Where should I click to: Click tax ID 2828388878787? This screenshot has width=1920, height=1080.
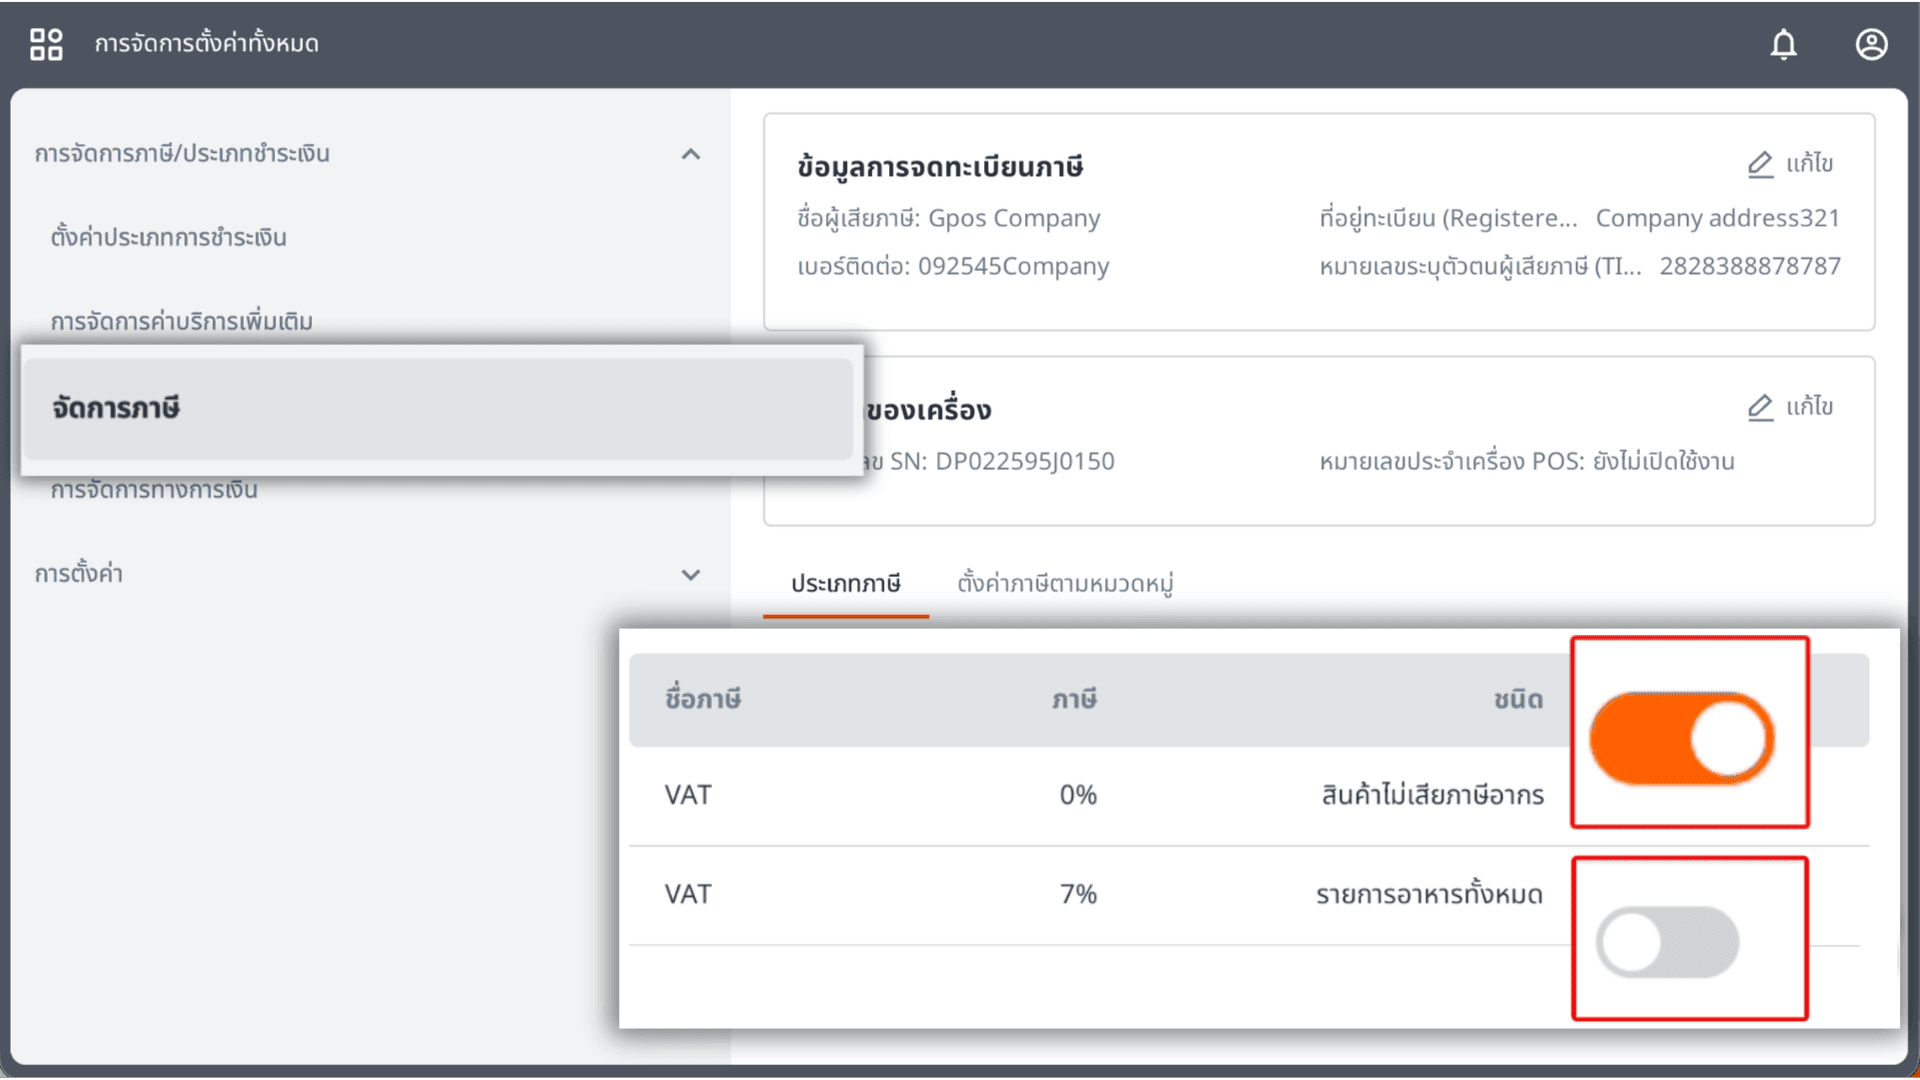point(1750,266)
